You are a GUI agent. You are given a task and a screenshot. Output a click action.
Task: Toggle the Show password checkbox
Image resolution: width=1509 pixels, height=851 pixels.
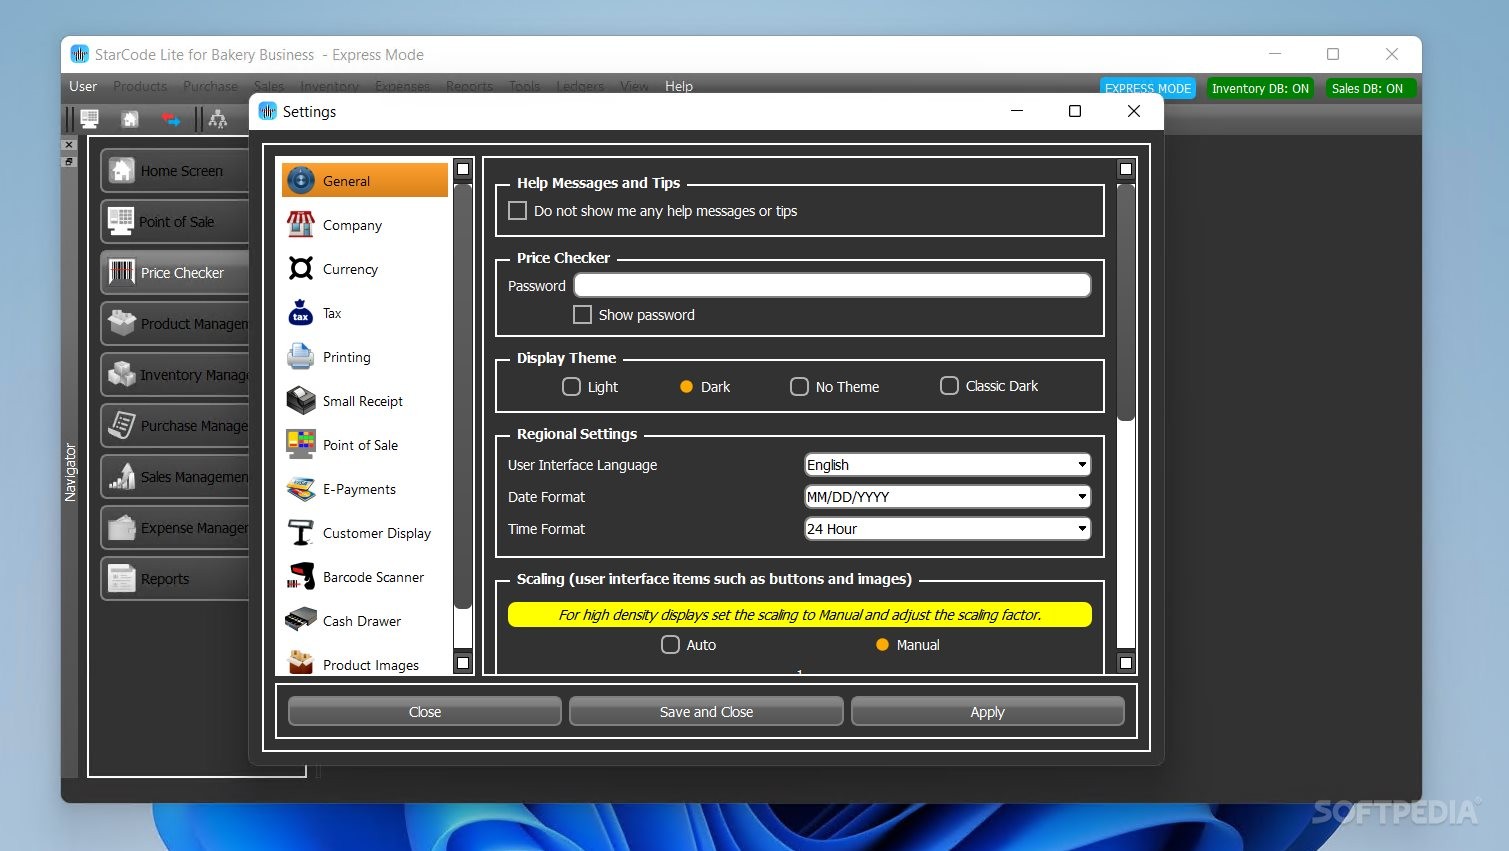(582, 315)
